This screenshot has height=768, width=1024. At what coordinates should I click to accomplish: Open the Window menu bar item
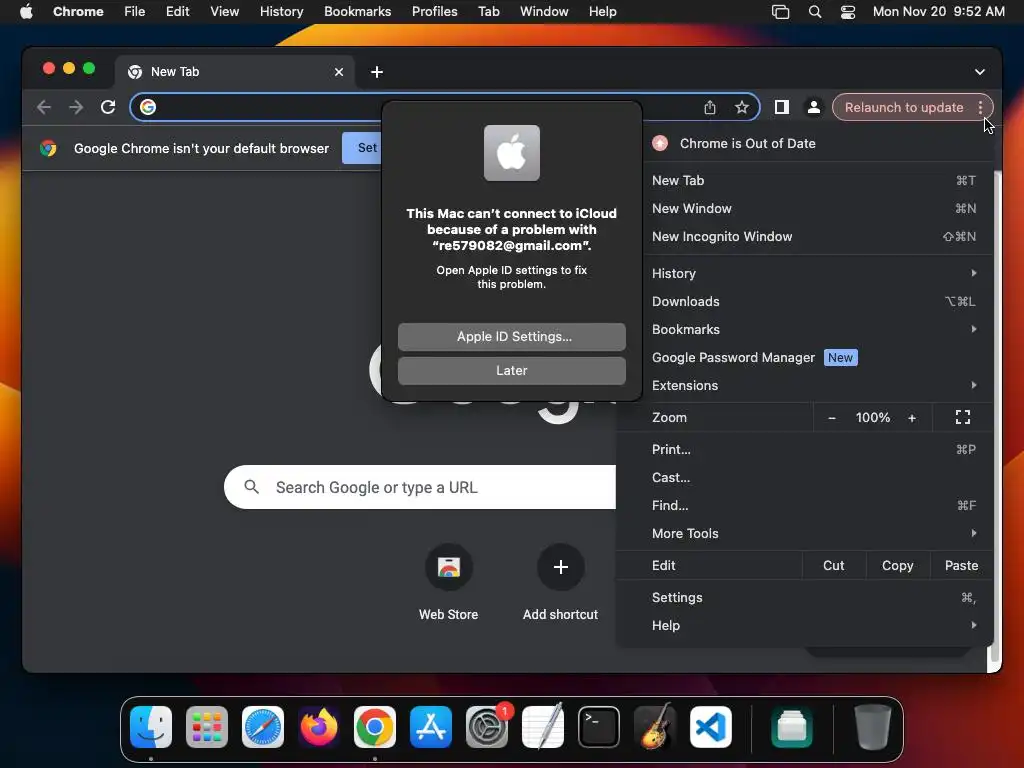pyautogui.click(x=544, y=12)
